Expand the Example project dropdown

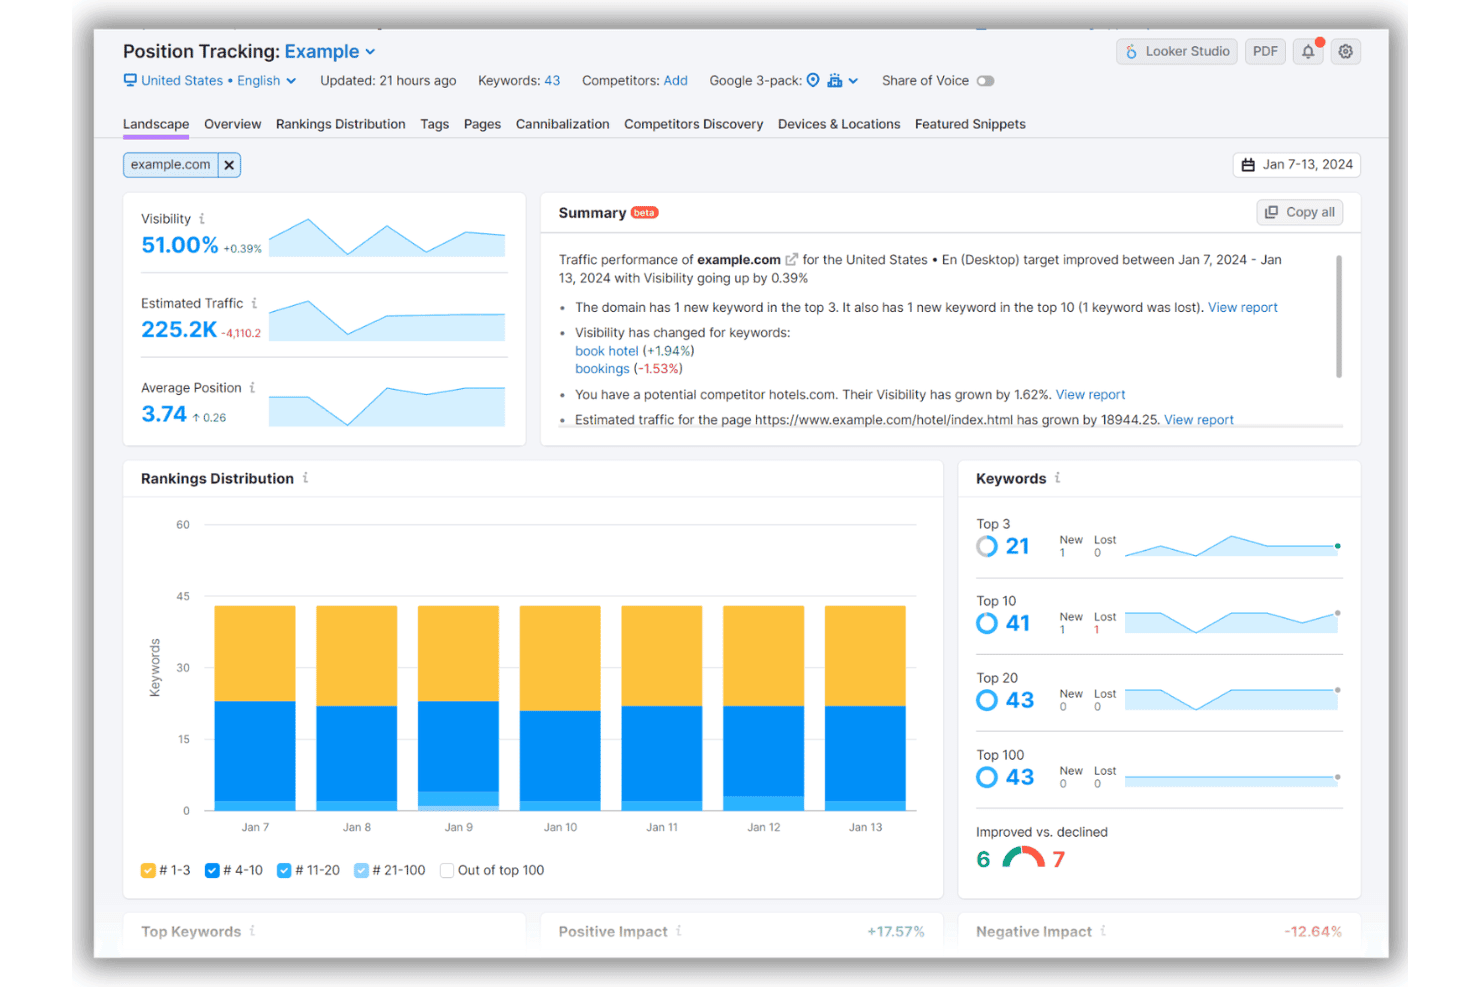pos(330,51)
